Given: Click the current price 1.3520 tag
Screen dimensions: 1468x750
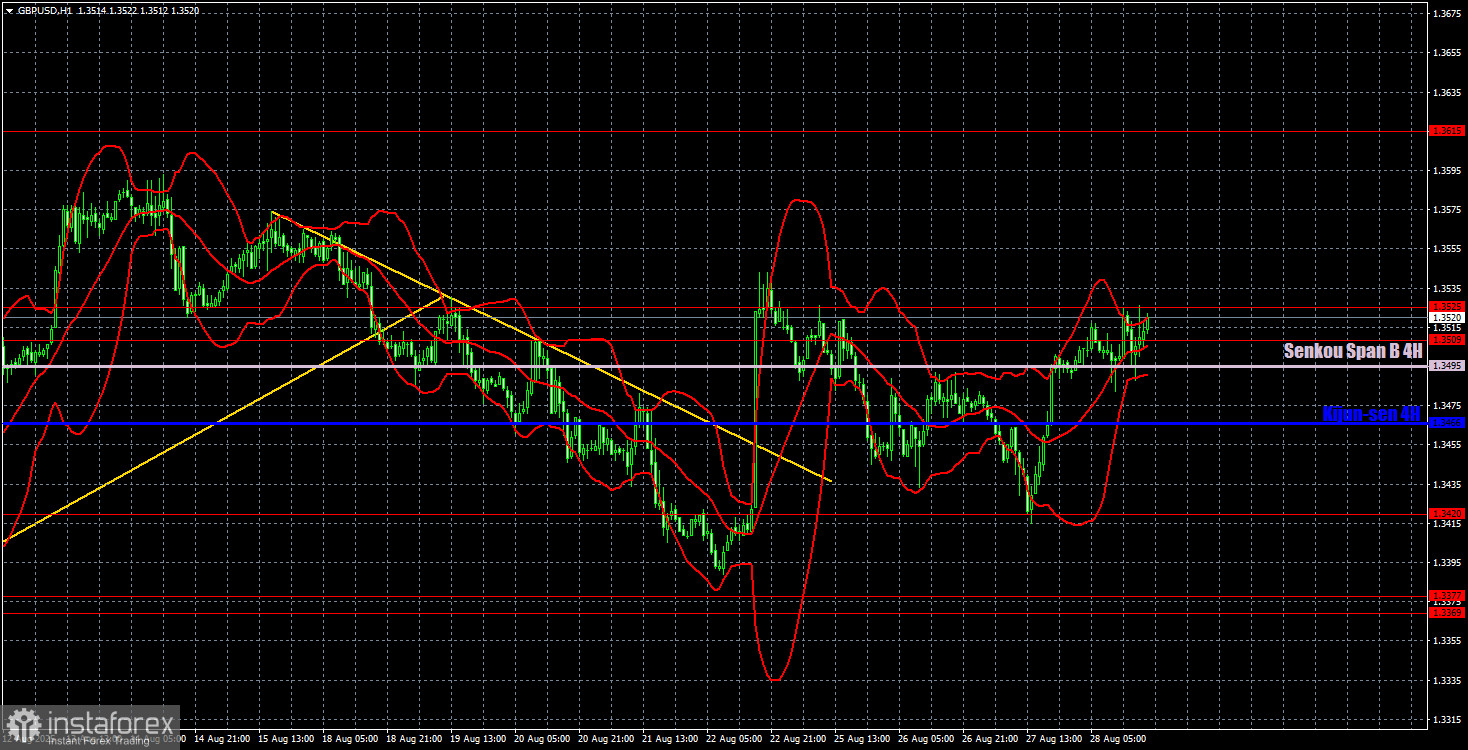Looking at the screenshot, I should (x=1447, y=317).
